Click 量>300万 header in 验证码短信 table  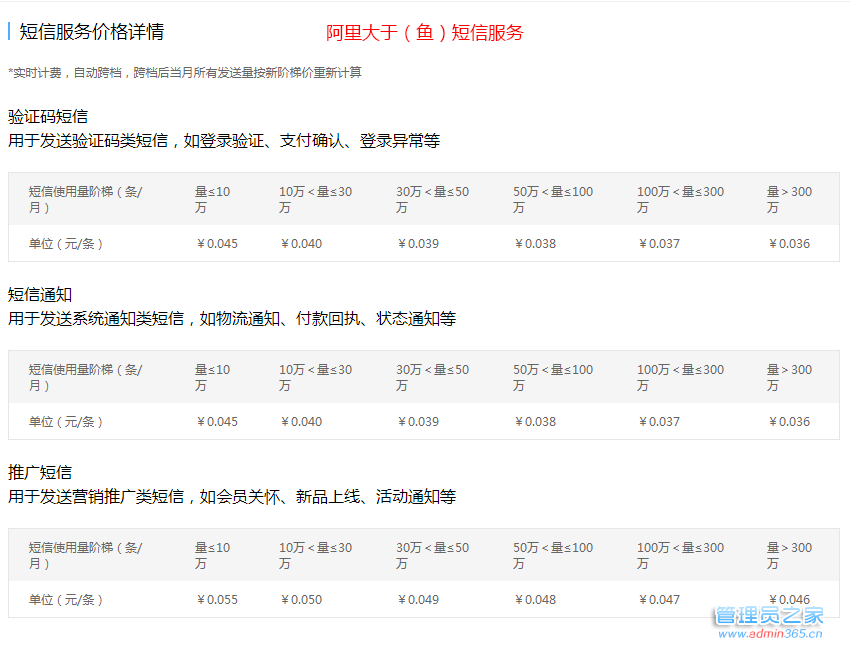click(789, 199)
